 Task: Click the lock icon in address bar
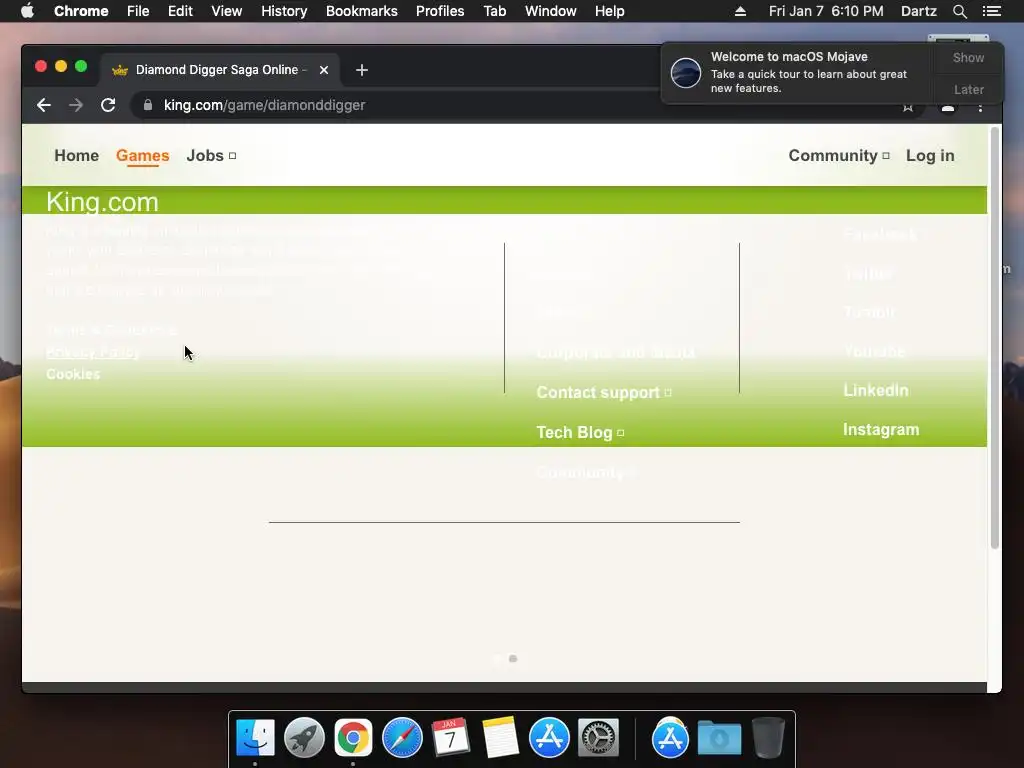[148, 105]
